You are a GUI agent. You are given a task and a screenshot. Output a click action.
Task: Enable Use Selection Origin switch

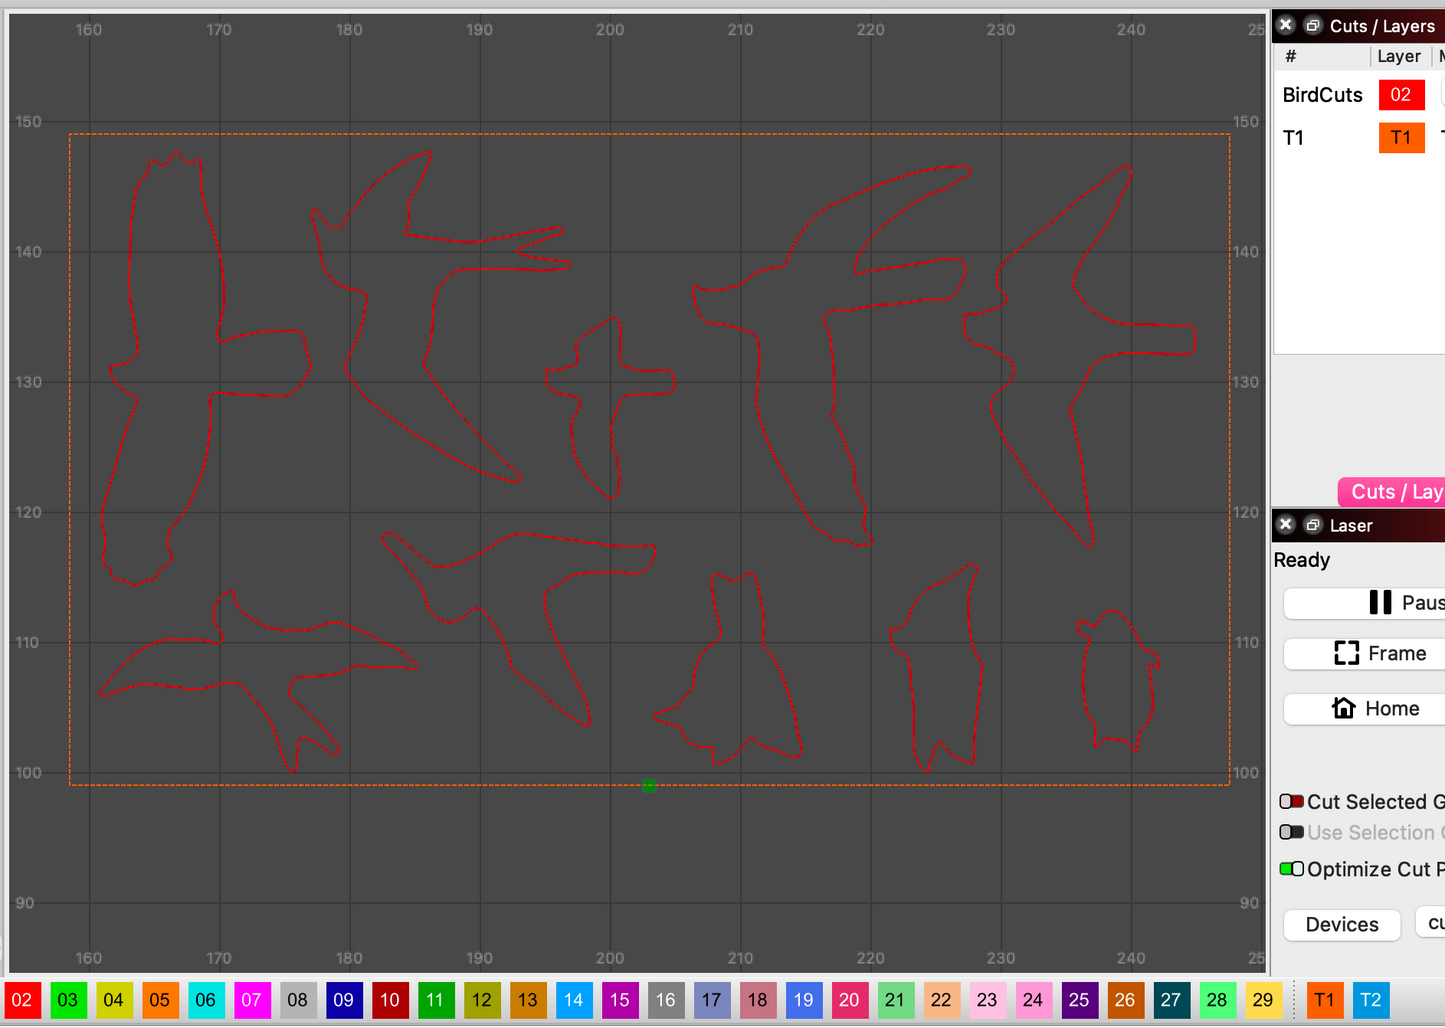(x=1291, y=832)
